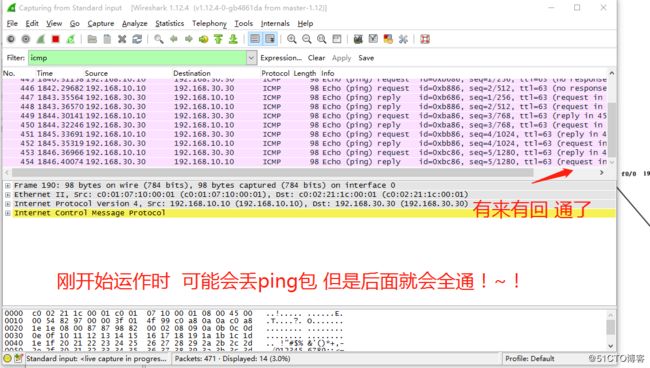Expand Internet Protocol Version 4 details
Screen dimensions: 650x368
[7, 203]
